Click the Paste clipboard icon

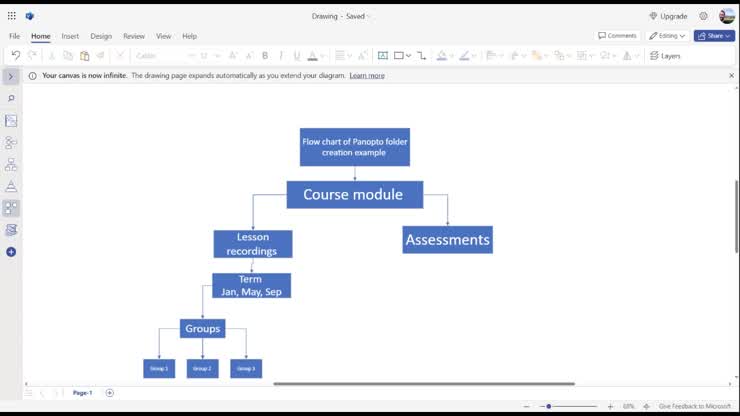click(x=84, y=56)
